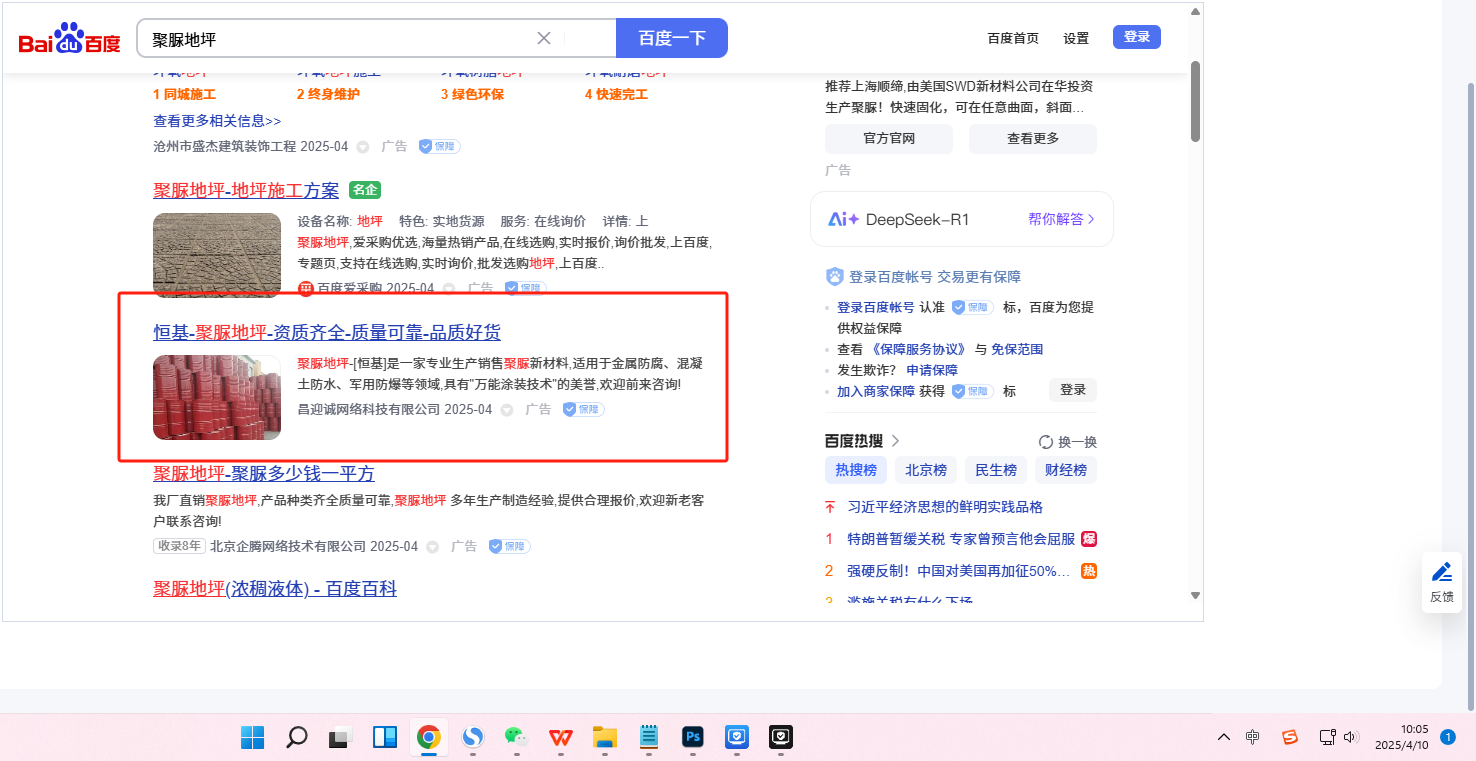Launch Photoshop from the taskbar

click(x=692, y=738)
